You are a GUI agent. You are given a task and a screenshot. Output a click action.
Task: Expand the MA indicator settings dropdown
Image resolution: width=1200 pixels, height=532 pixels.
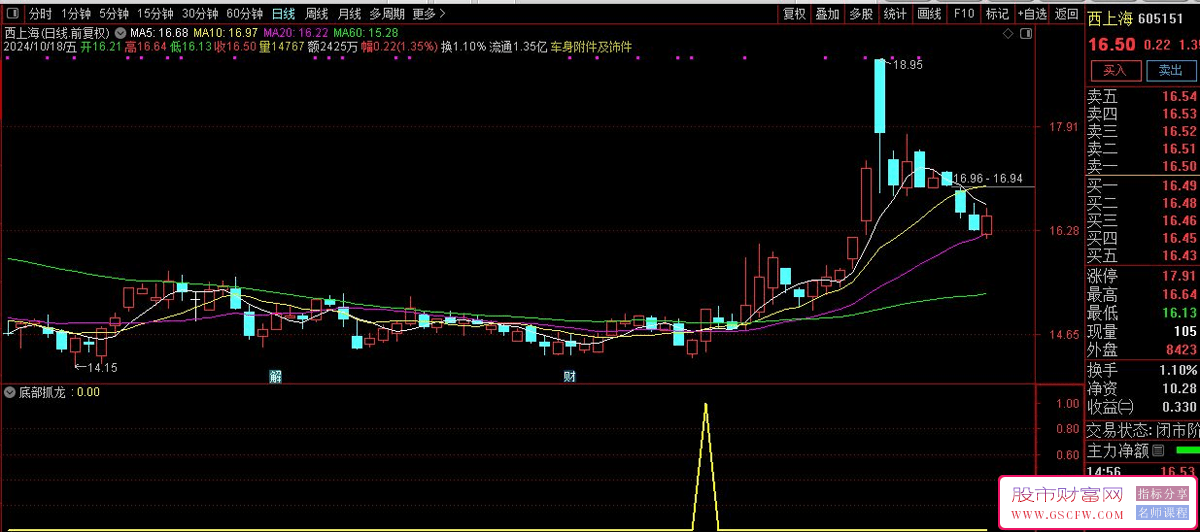[120, 33]
